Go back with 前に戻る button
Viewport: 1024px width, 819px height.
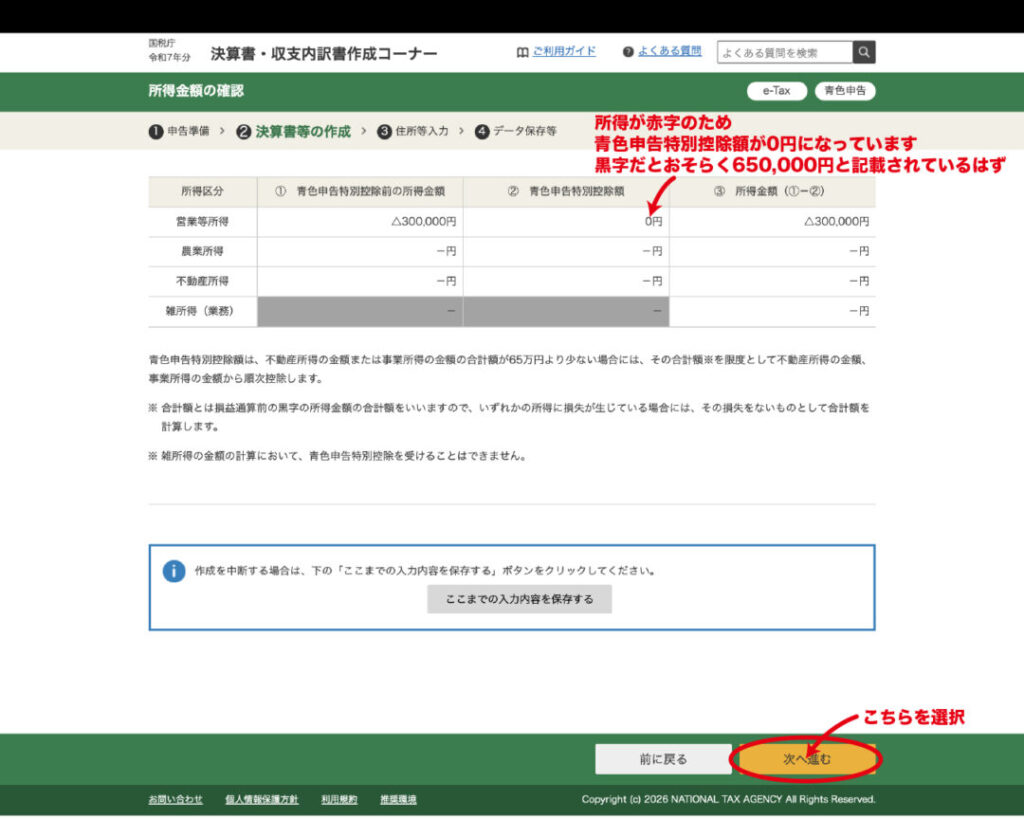tap(662, 759)
